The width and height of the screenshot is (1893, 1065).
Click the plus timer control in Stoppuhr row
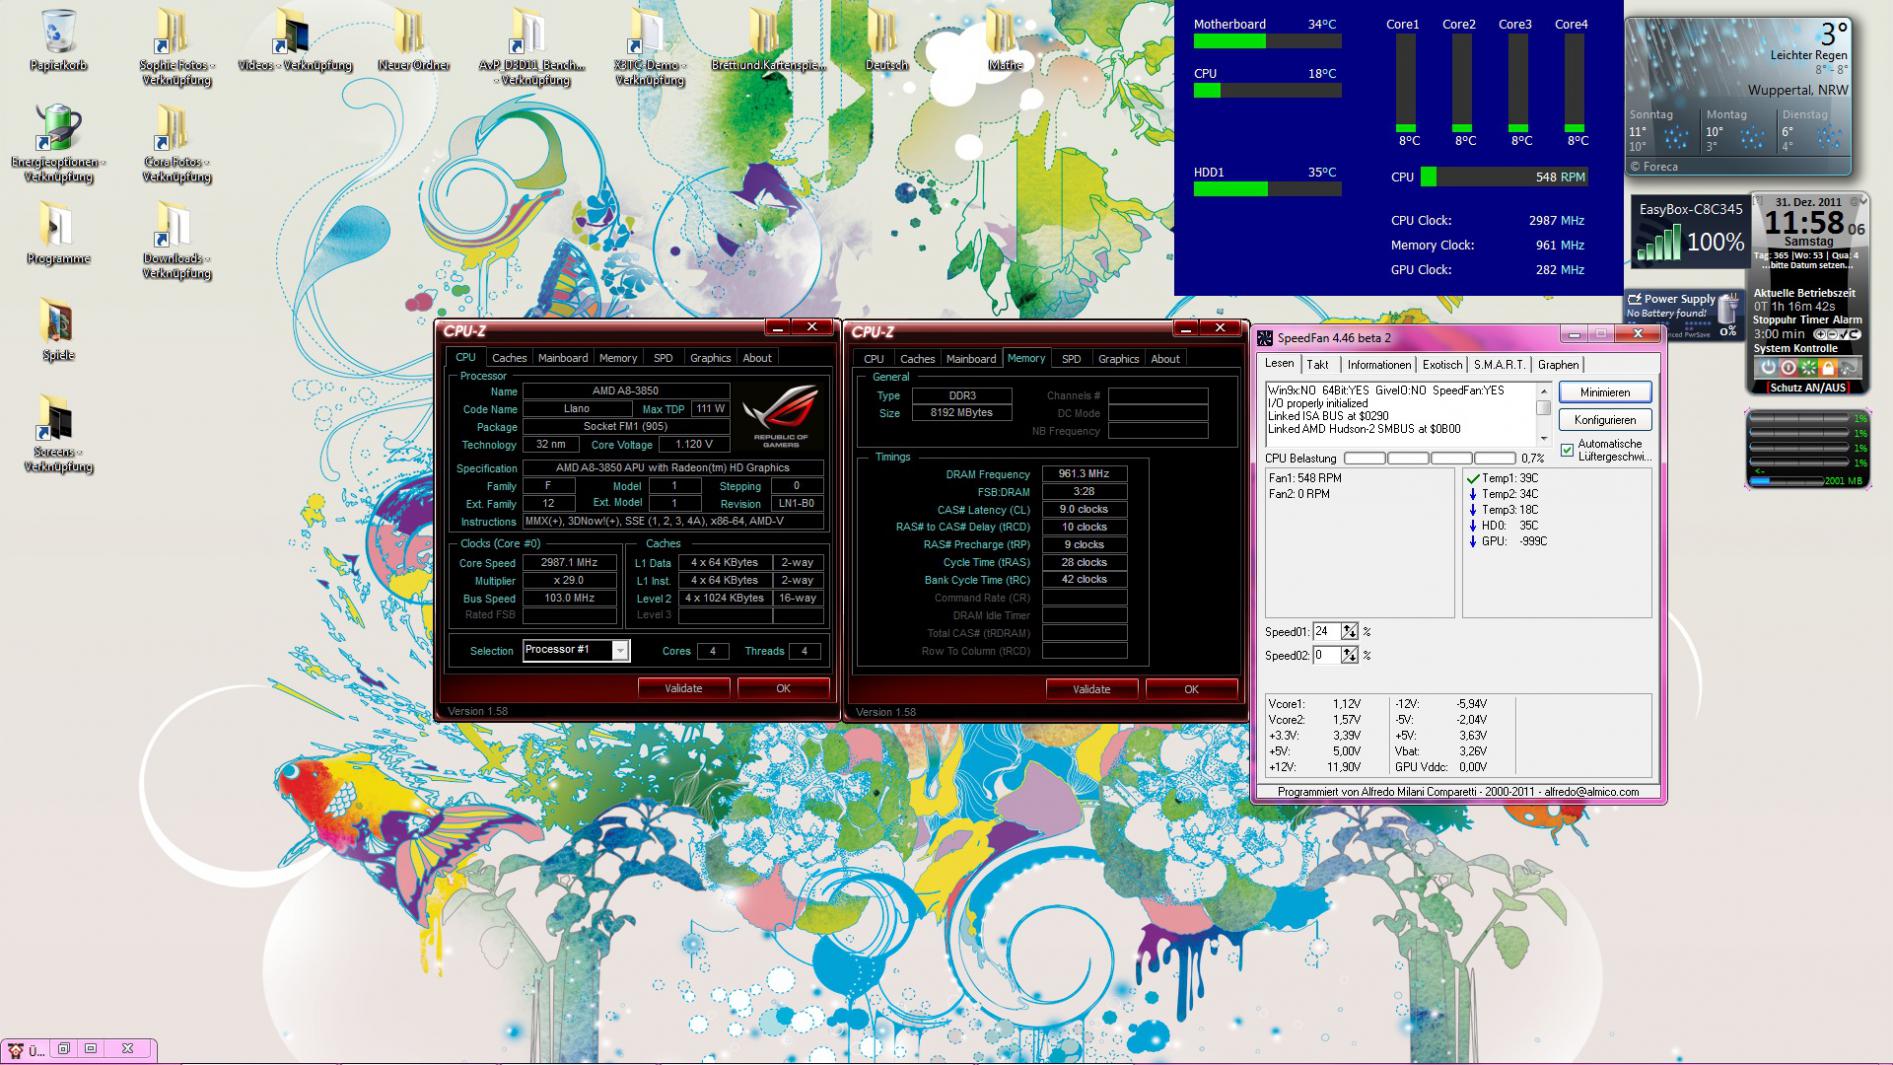(1821, 334)
